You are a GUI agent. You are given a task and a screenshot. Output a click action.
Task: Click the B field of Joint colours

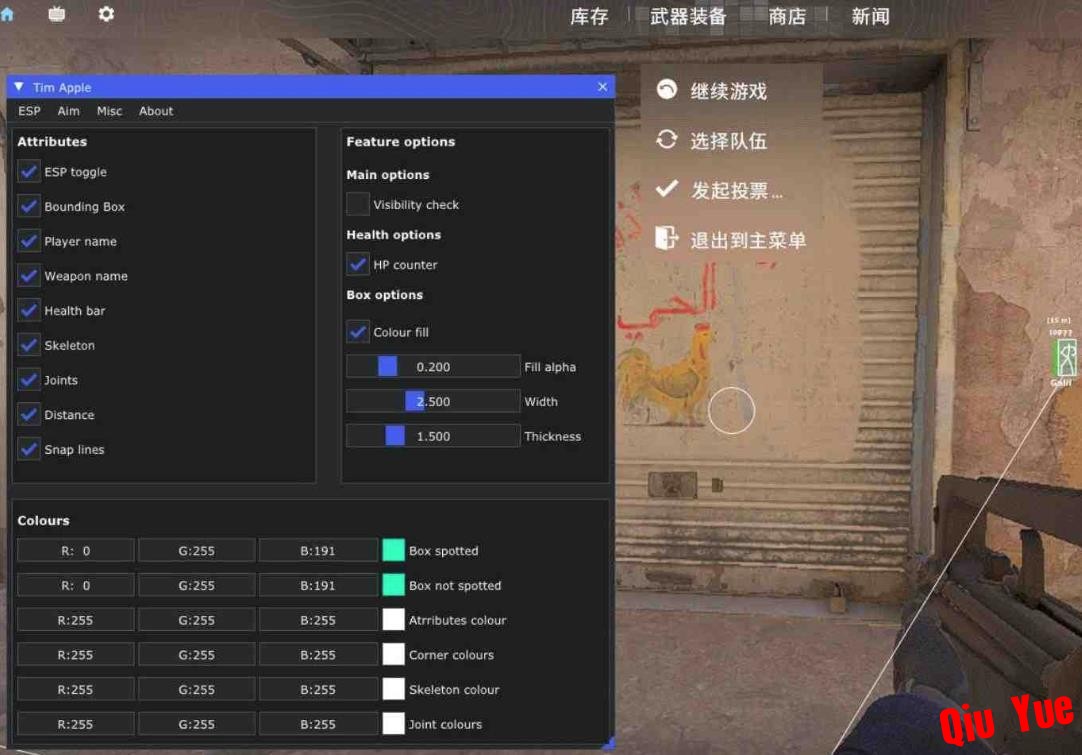(318, 724)
